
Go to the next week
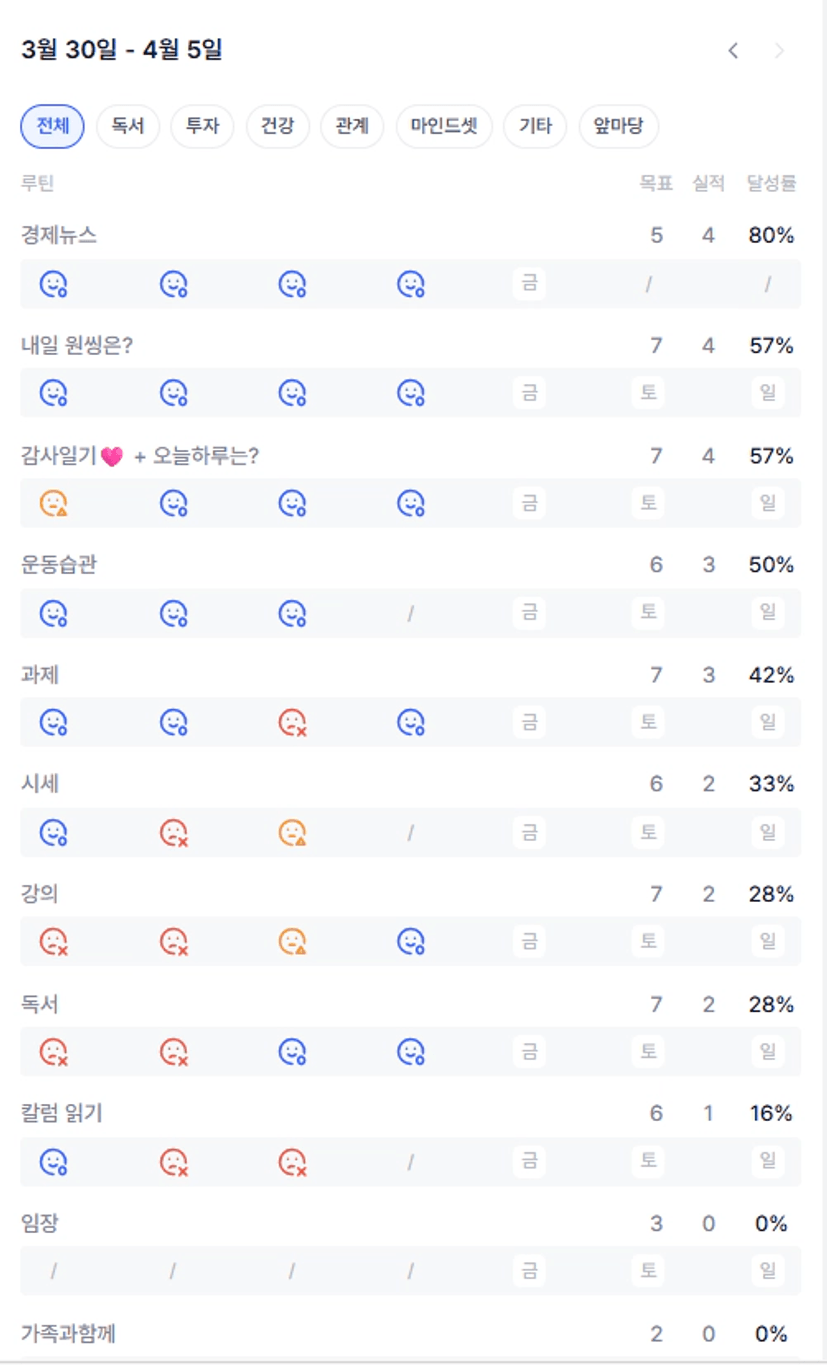pos(780,51)
